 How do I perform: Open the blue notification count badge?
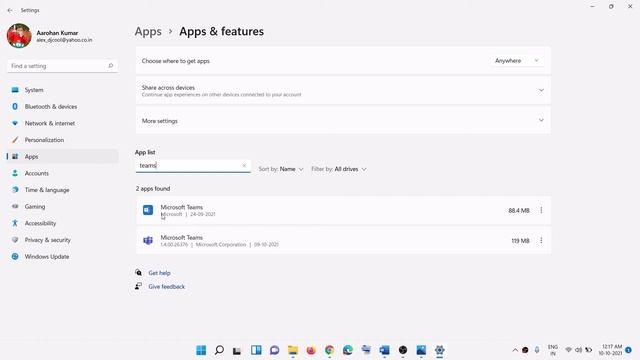tap(629, 350)
